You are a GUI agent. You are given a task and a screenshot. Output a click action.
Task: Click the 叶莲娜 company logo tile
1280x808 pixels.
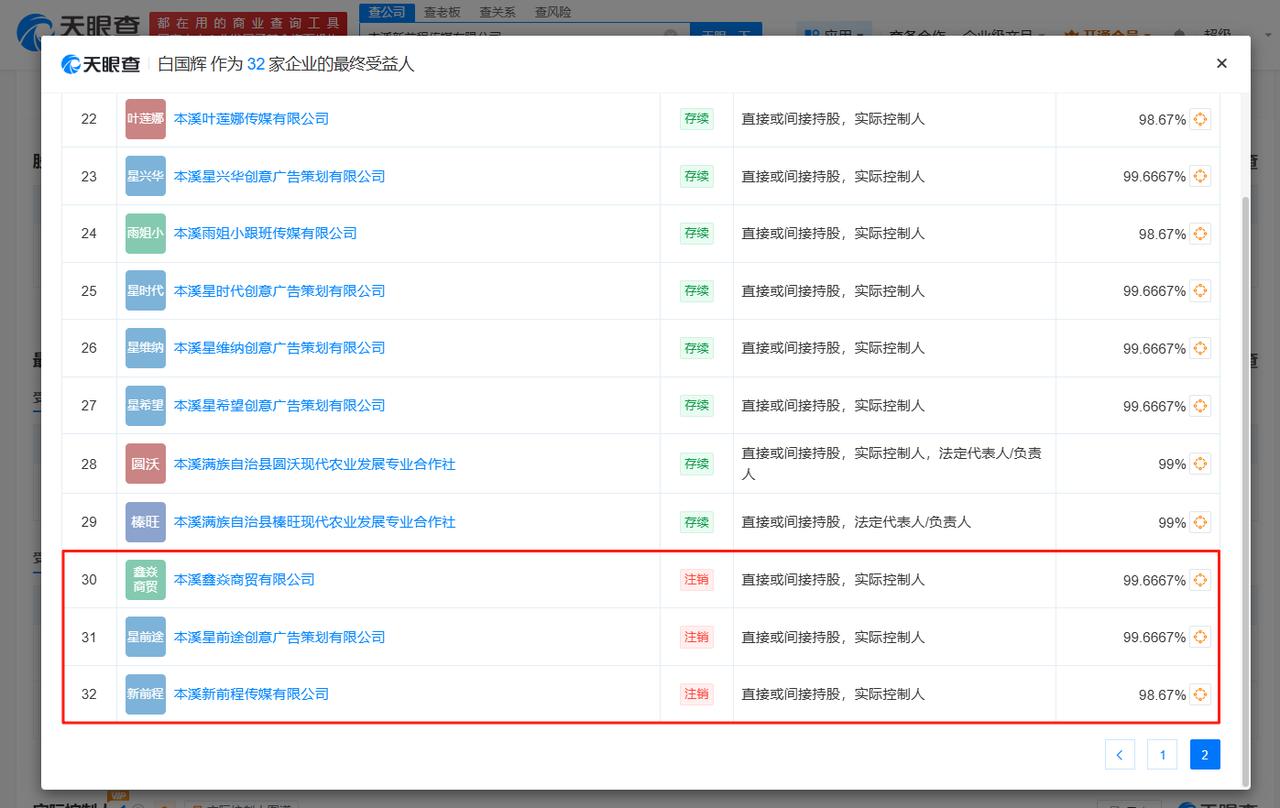coord(145,119)
